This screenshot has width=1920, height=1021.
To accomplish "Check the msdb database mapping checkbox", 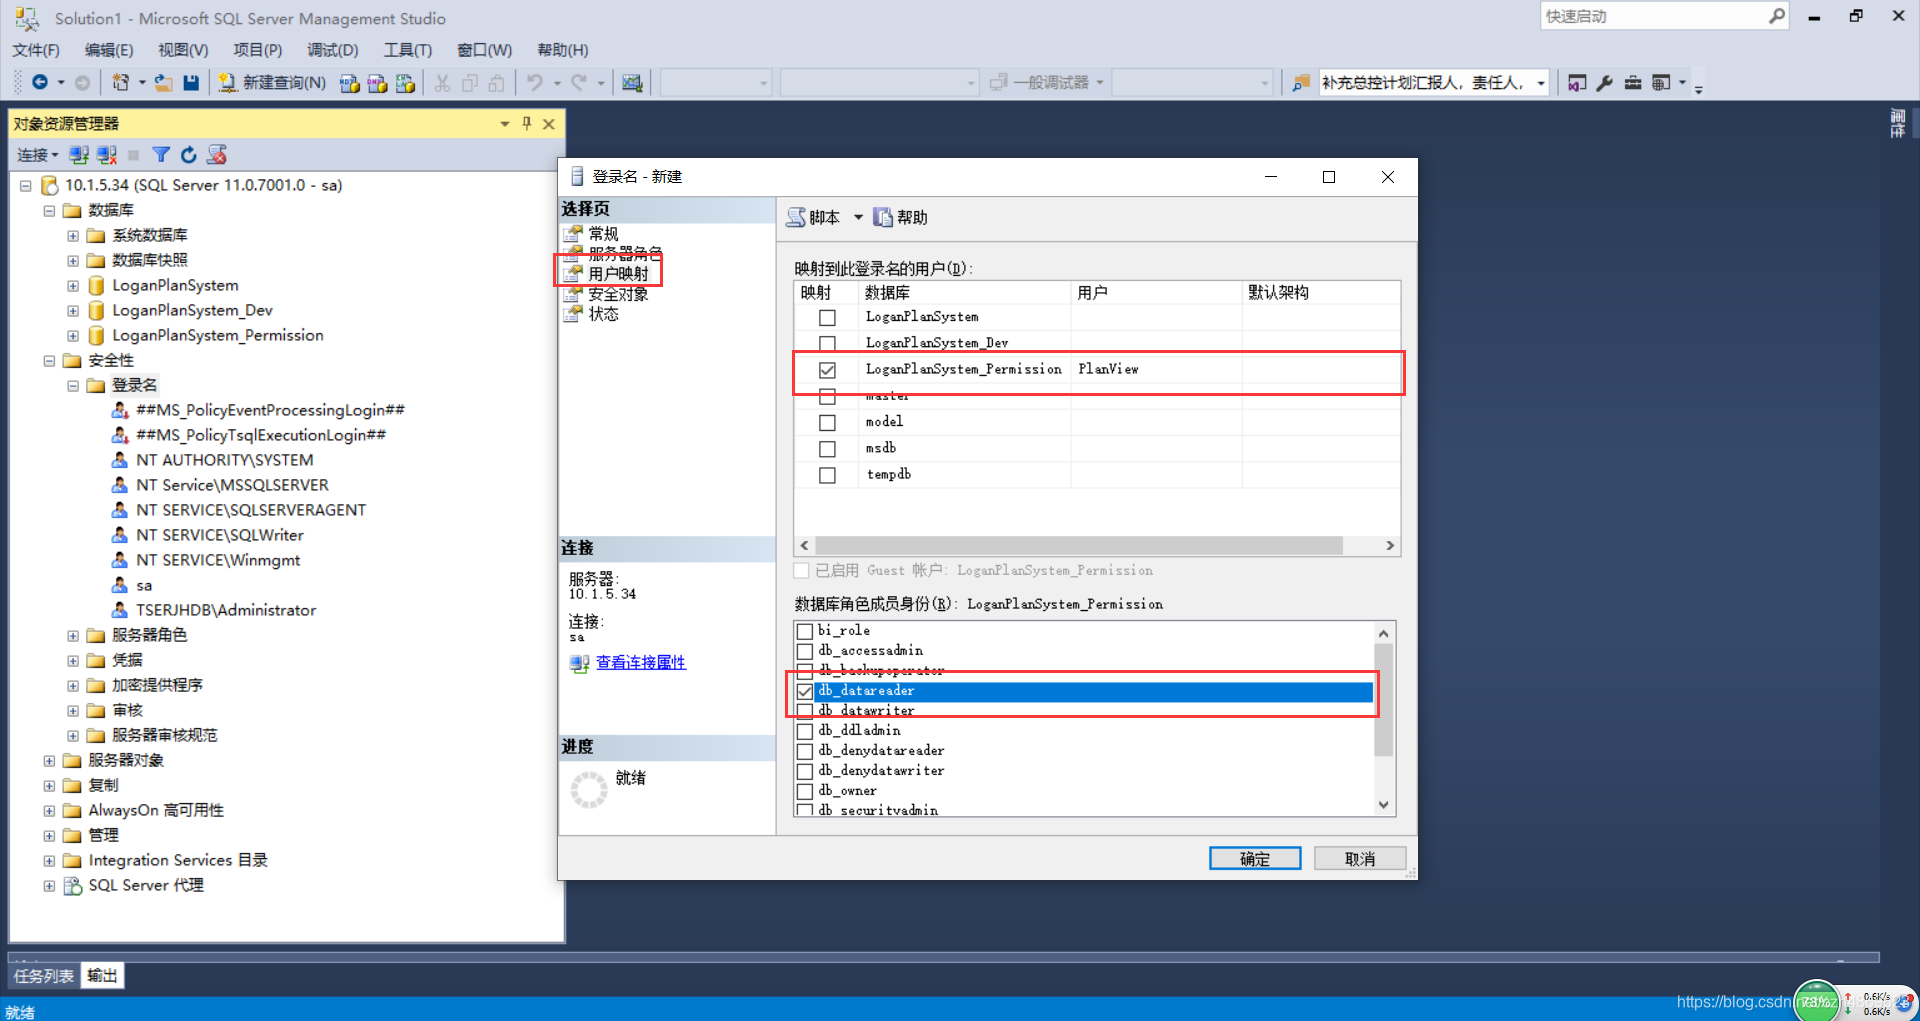I will coord(827,449).
